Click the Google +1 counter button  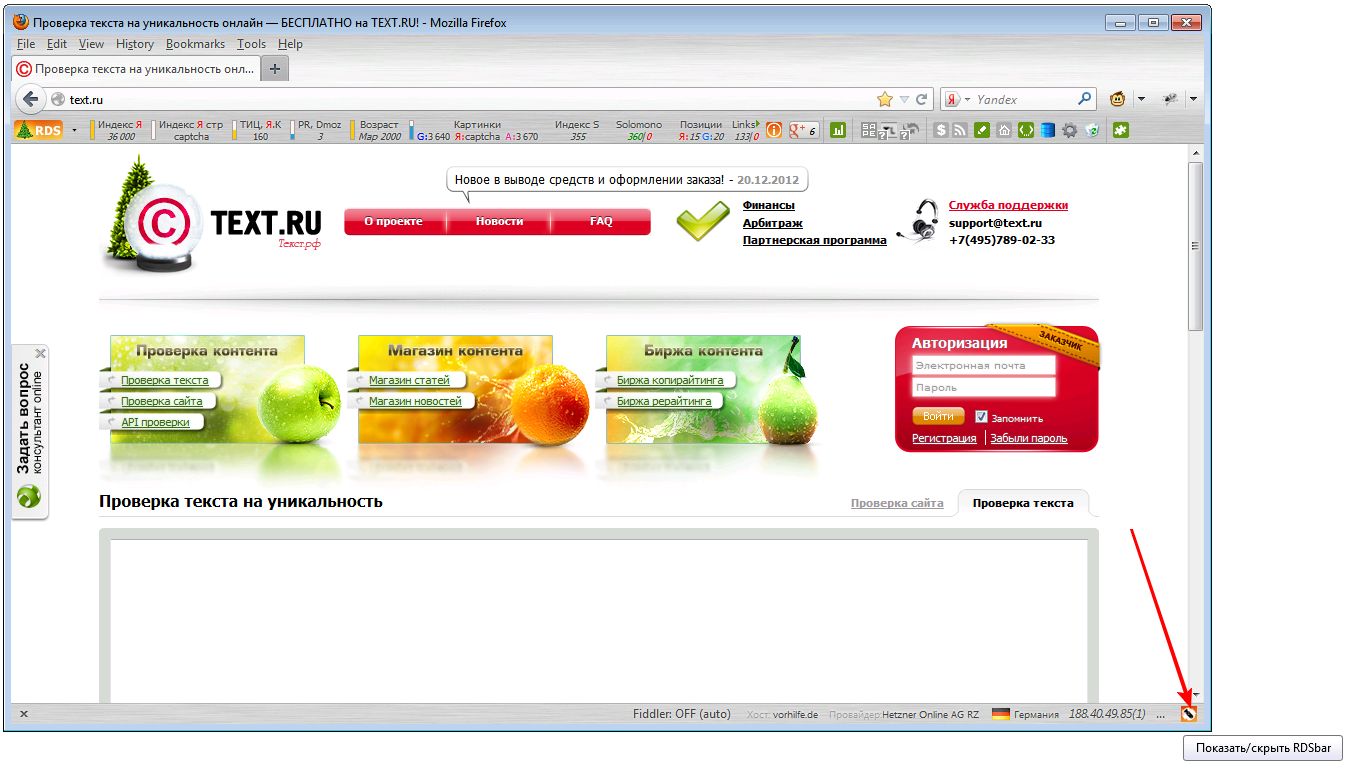(804, 130)
